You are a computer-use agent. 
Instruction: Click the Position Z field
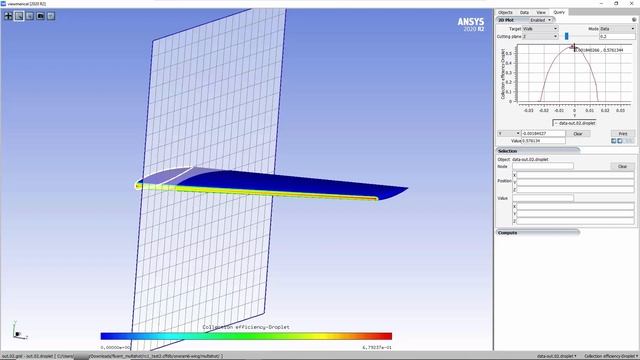coord(576,190)
